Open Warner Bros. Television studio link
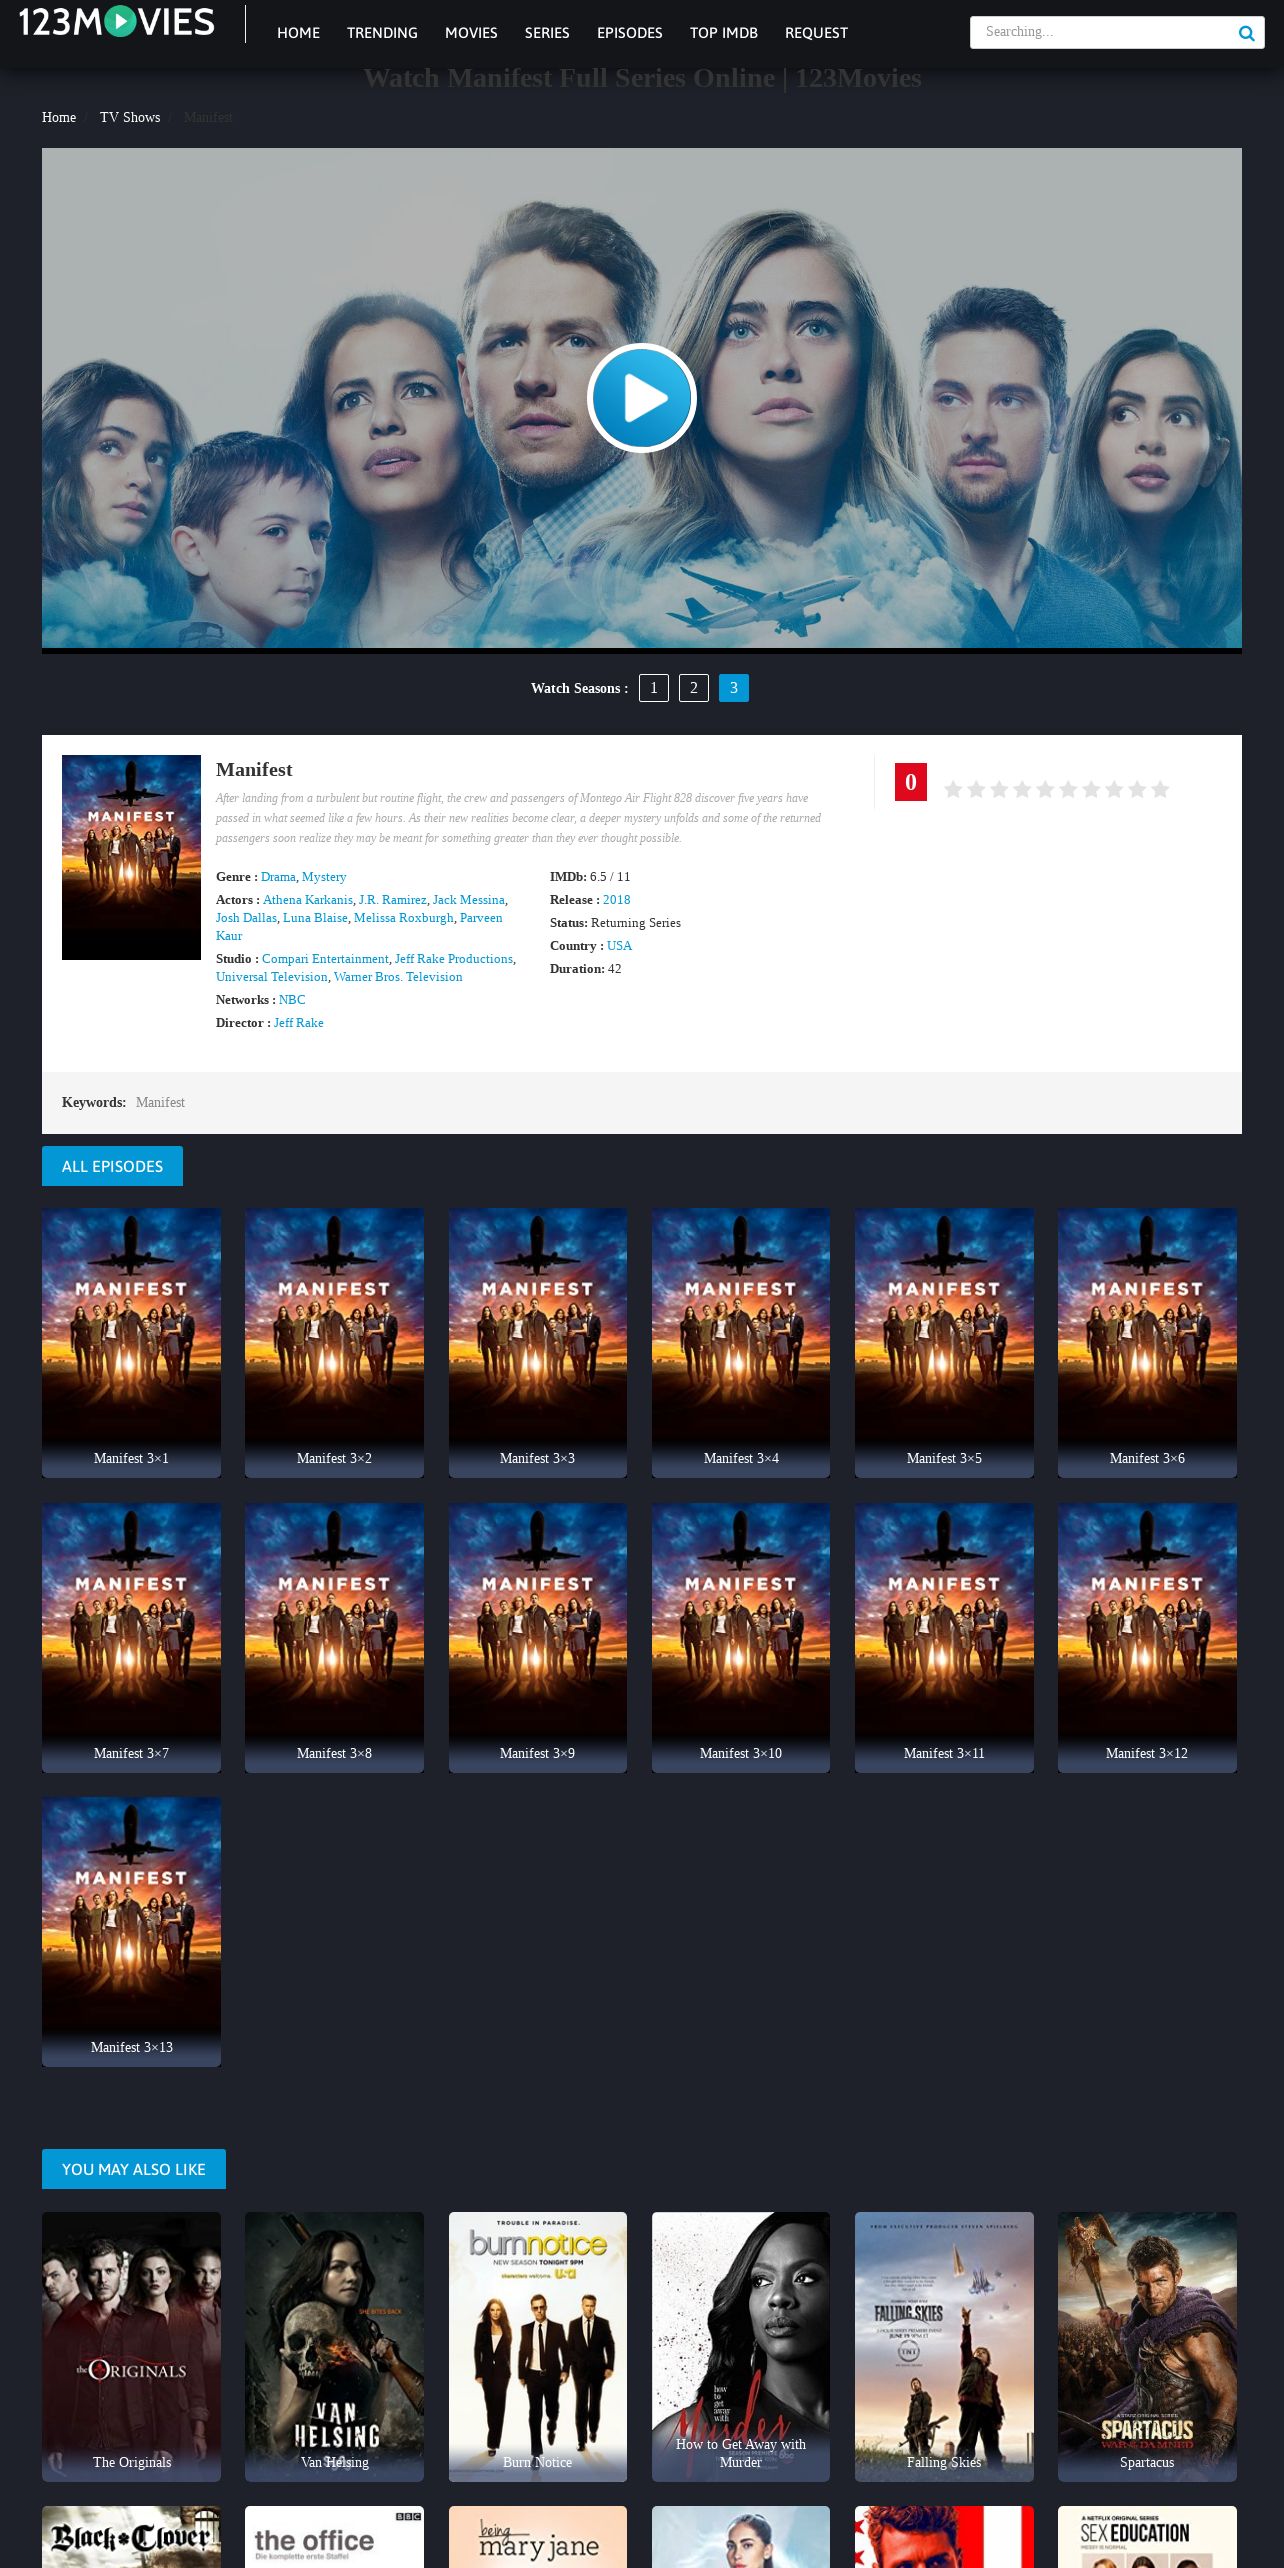The image size is (1284, 2568). click(398, 977)
